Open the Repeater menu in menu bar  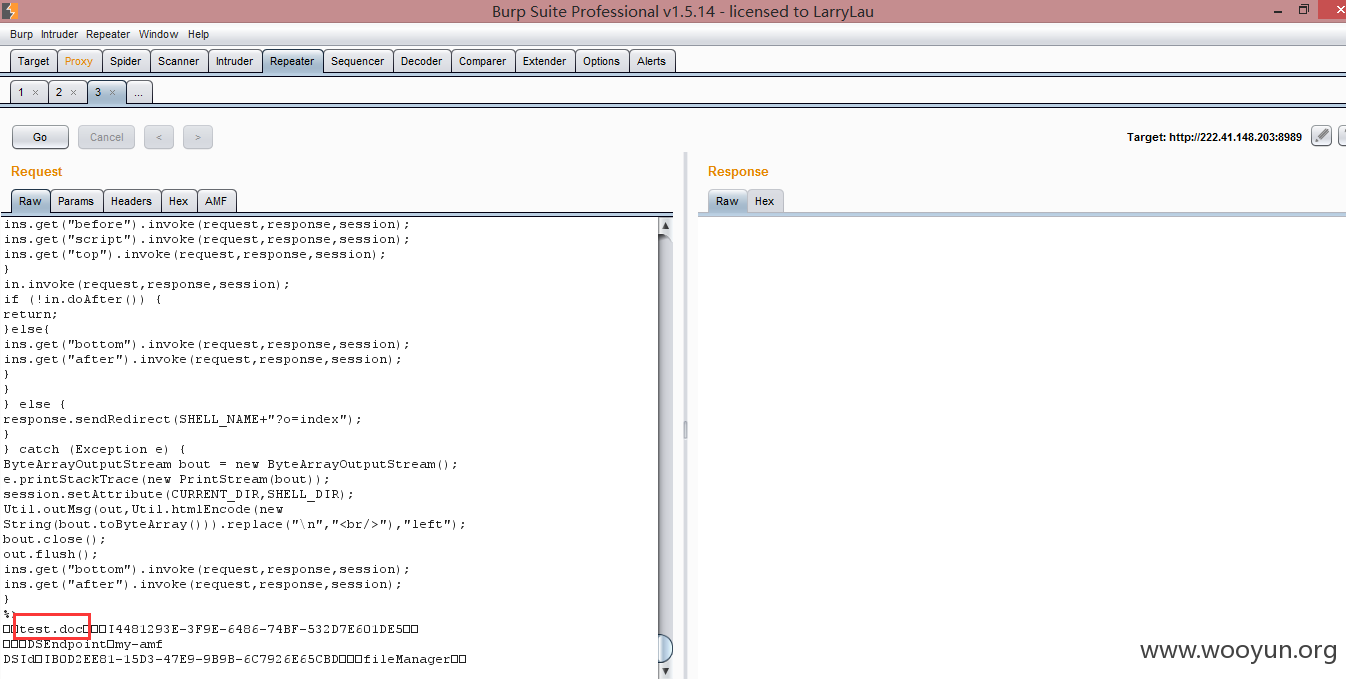(x=108, y=34)
